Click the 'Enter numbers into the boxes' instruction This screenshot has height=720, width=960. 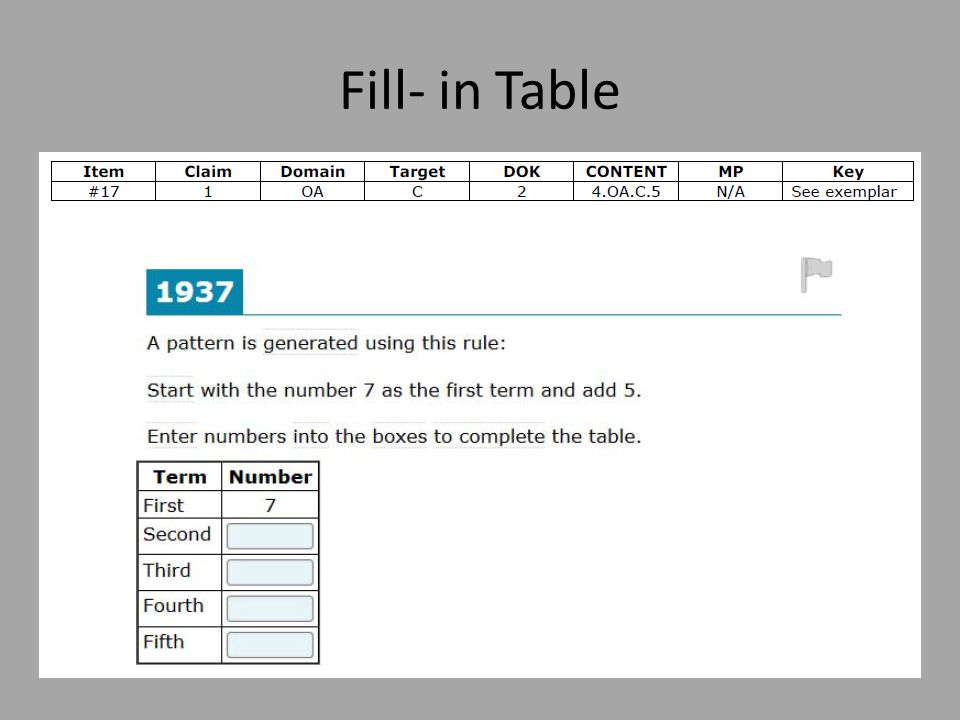394,437
